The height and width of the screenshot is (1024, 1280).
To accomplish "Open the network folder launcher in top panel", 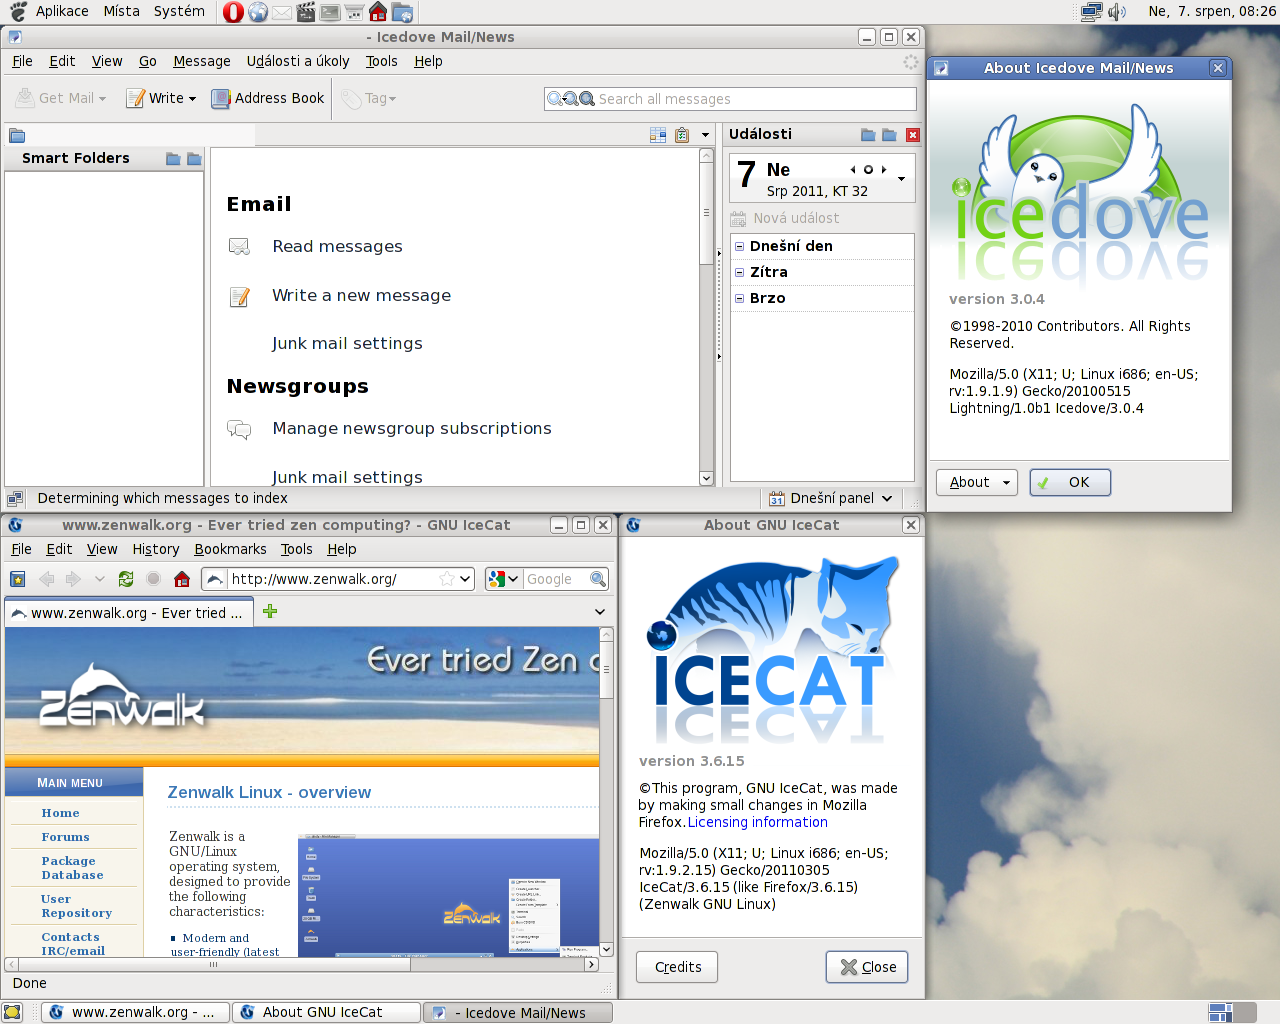I will (402, 12).
